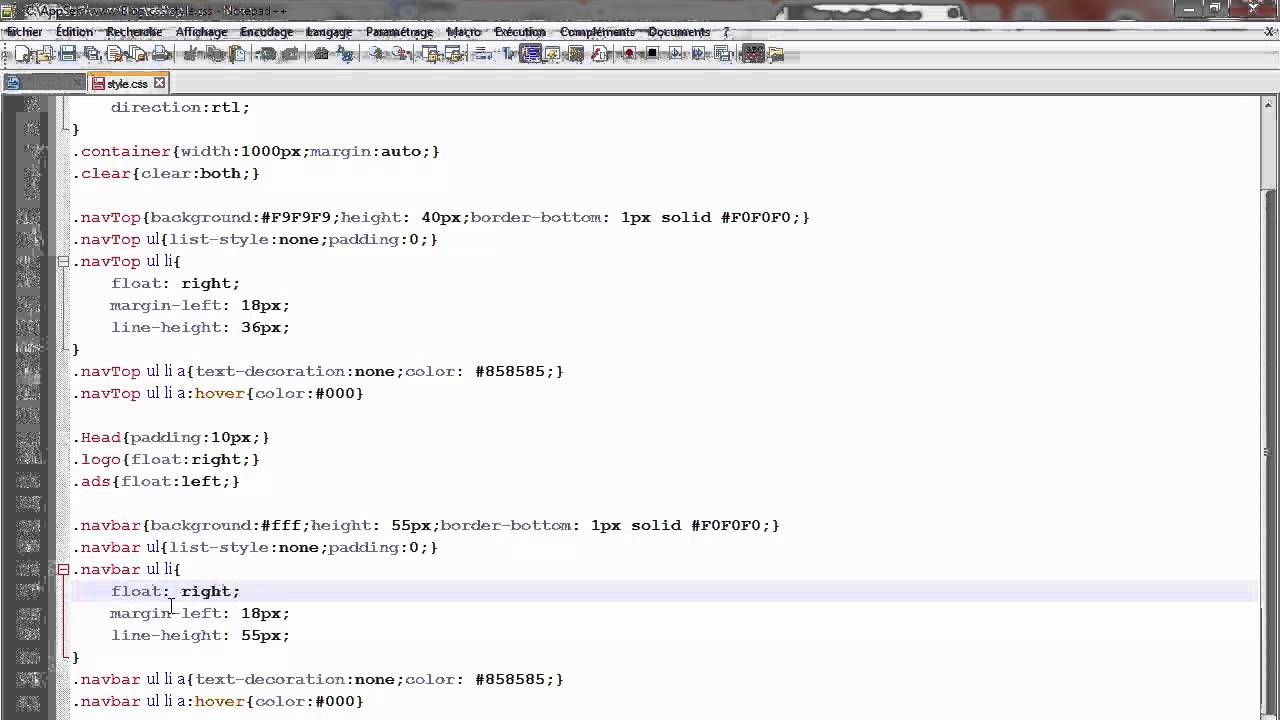The image size is (1280, 720).
Task: Click the Save All toolbar icon
Action: coord(92,54)
